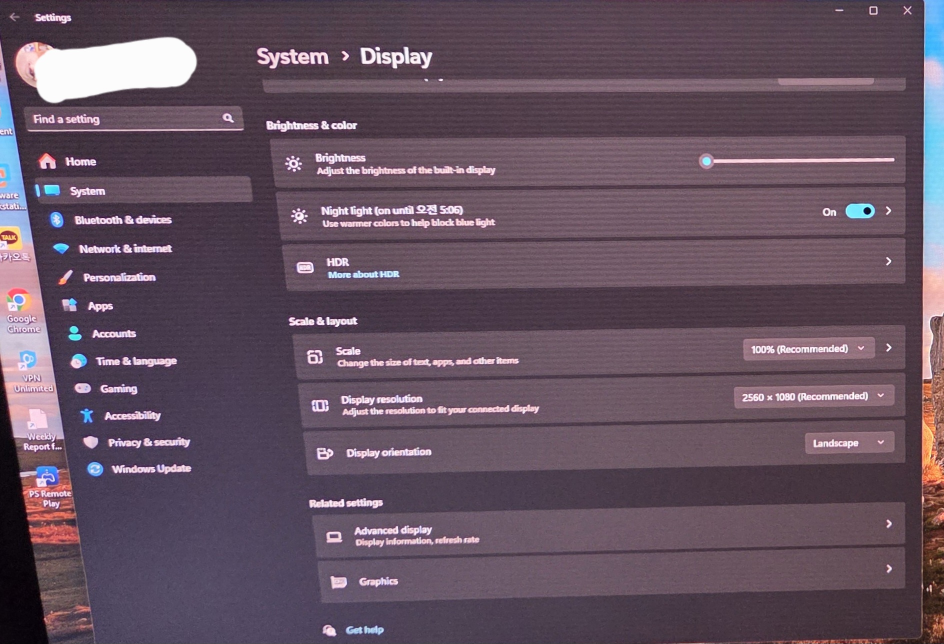This screenshot has height=644, width=944.
Task: Click the Display breadcrumb title
Action: click(x=396, y=57)
